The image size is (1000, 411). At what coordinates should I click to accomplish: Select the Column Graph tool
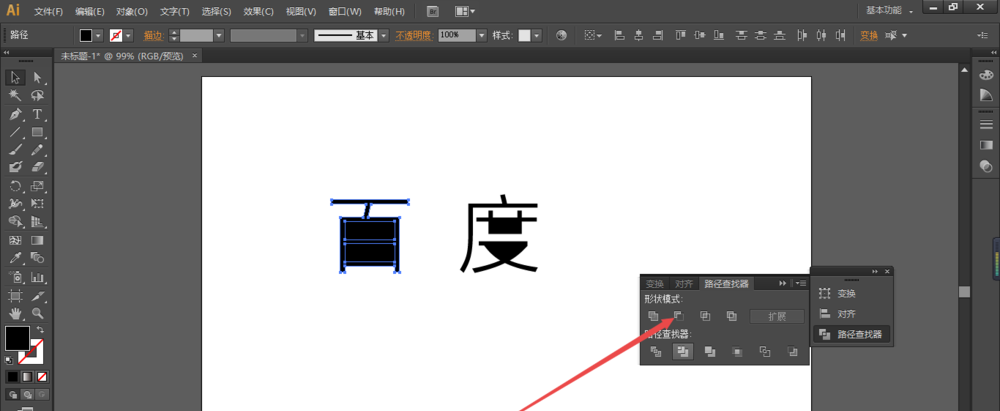pos(38,278)
